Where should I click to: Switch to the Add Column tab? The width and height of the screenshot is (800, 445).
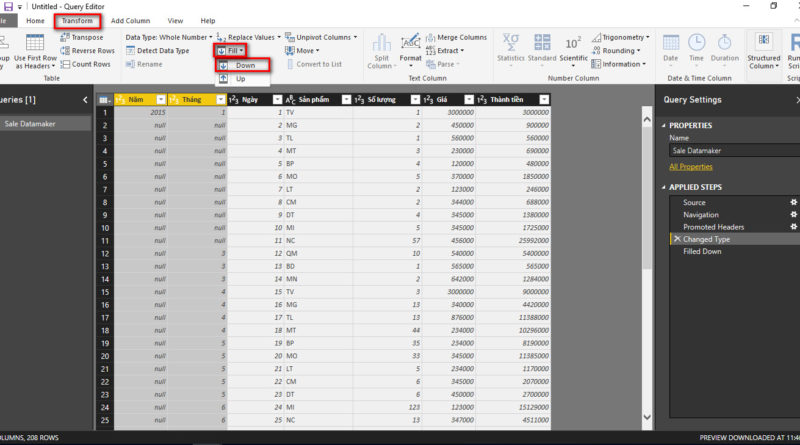coord(130,20)
